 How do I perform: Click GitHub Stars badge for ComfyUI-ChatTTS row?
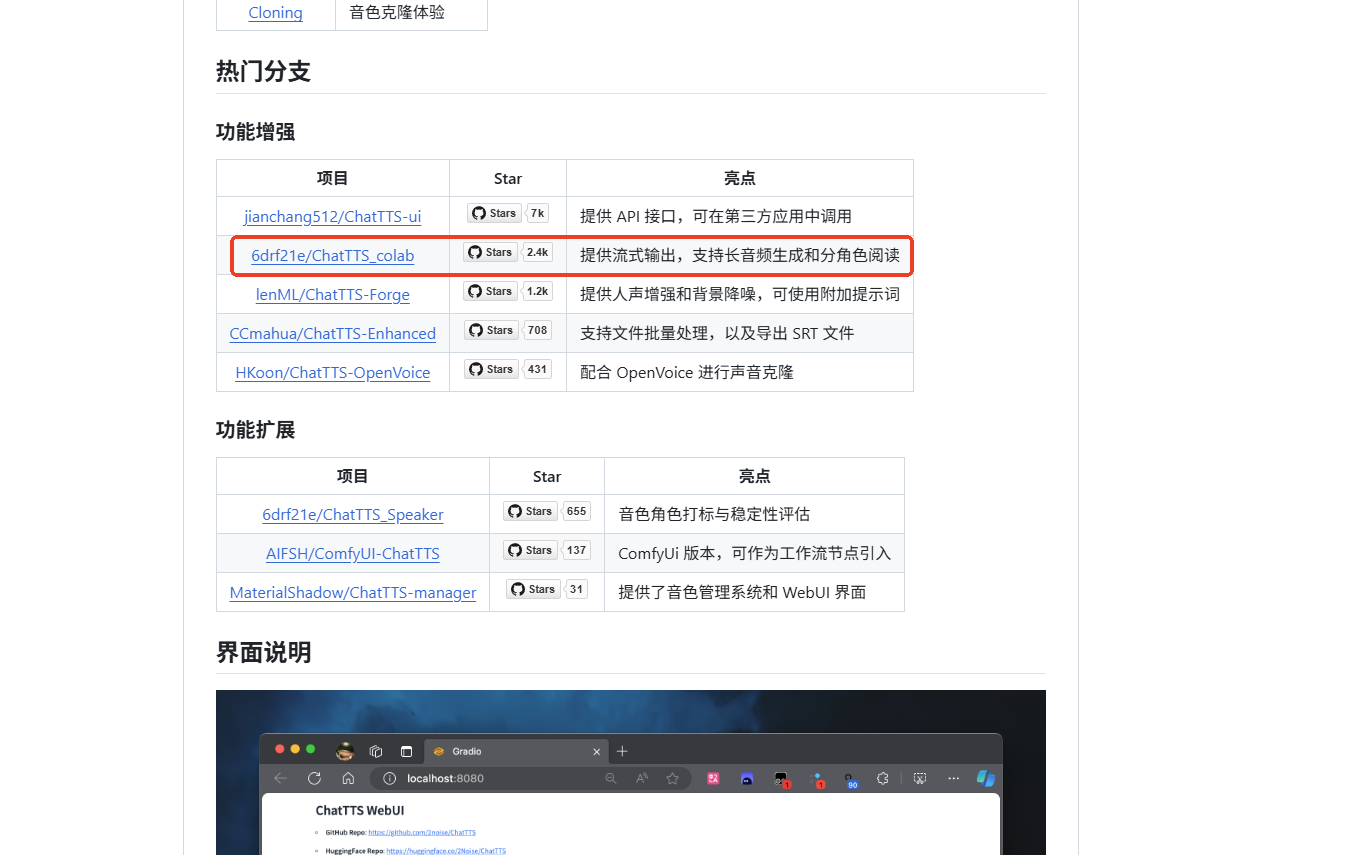530,550
